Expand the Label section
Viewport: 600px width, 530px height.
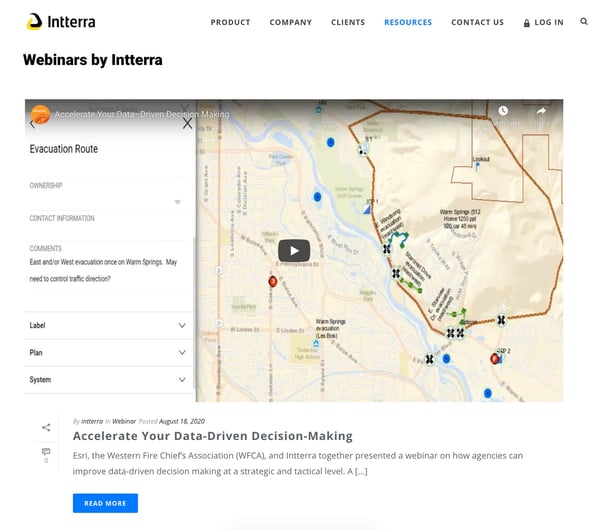click(x=108, y=325)
